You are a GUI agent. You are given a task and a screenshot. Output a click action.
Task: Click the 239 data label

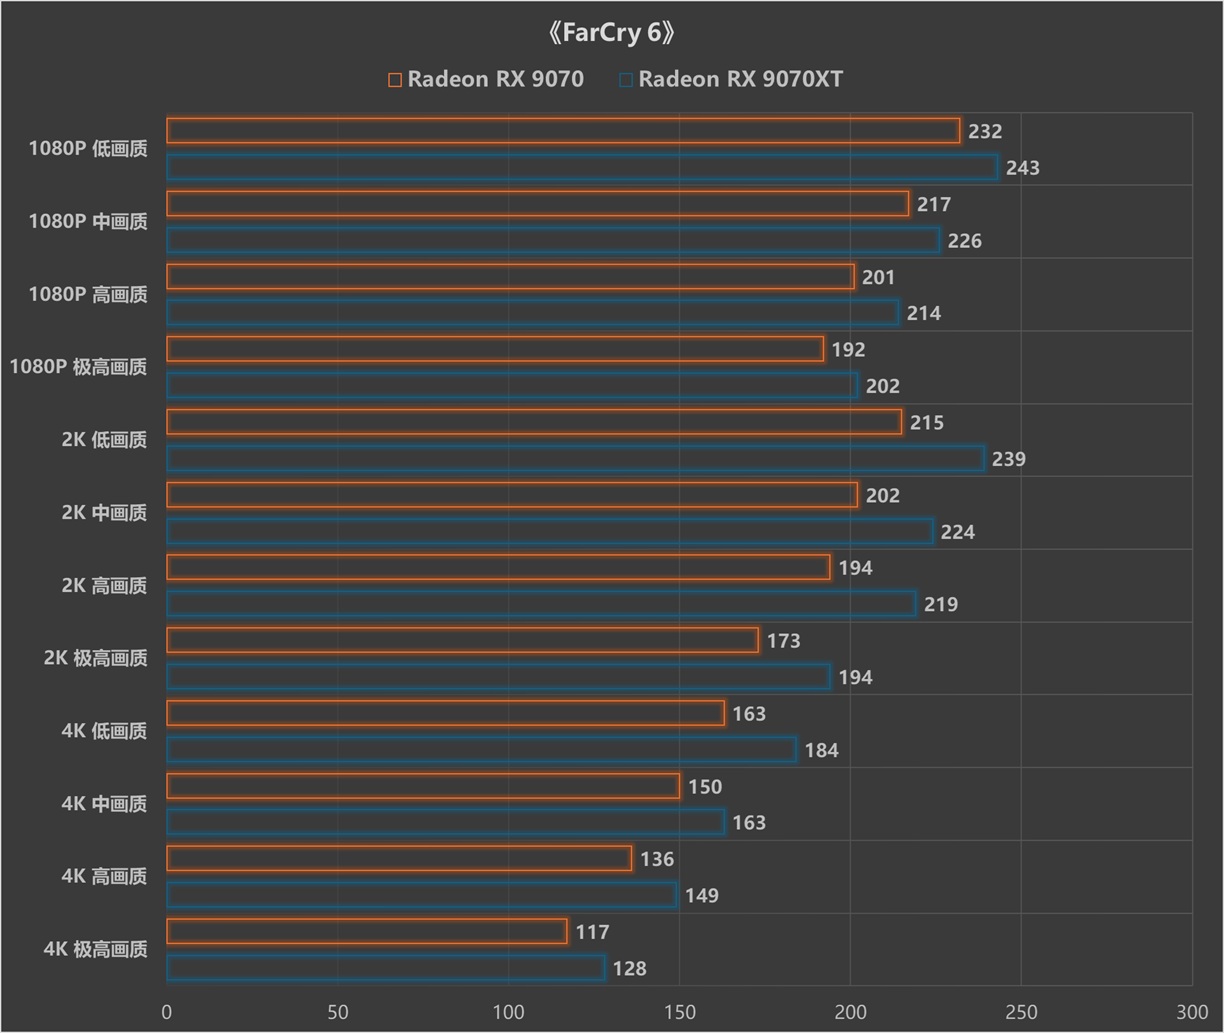coord(1009,459)
